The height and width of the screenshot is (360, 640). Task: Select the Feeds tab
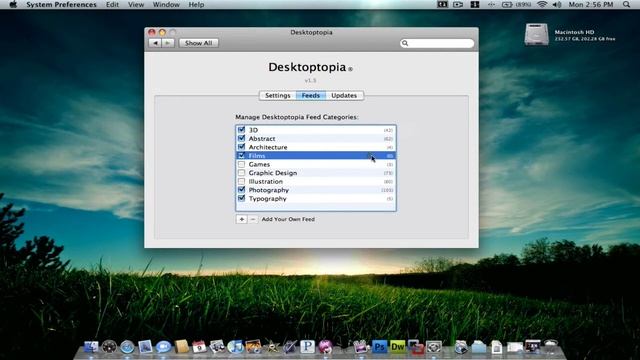[311, 96]
